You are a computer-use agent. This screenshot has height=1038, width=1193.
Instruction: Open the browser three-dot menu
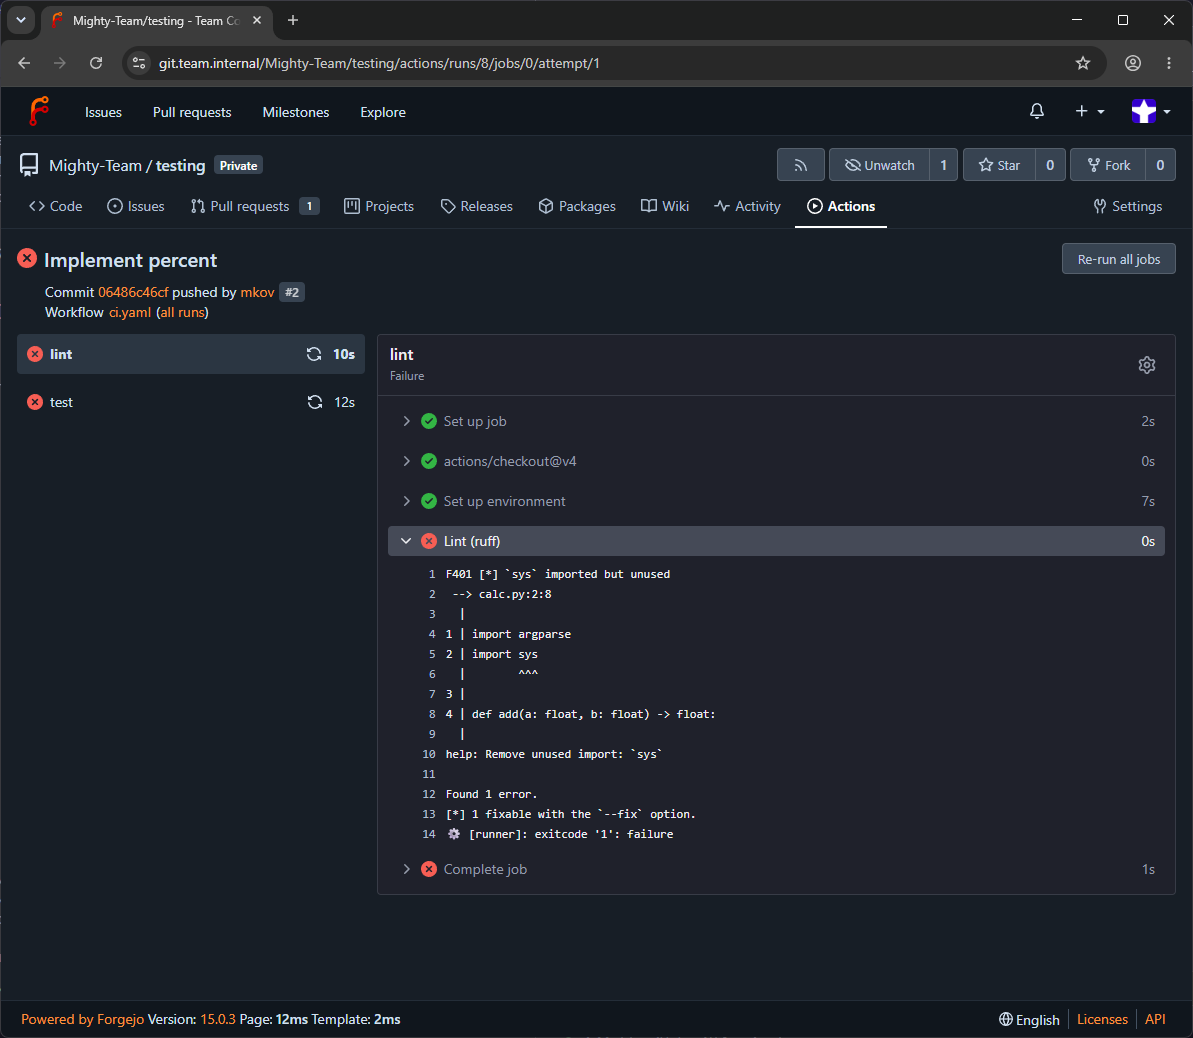coord(1169,63)
